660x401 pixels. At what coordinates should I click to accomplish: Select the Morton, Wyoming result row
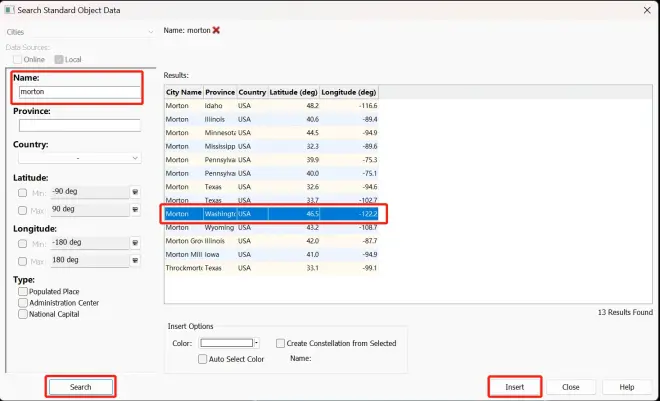click(x=271, y=227)
